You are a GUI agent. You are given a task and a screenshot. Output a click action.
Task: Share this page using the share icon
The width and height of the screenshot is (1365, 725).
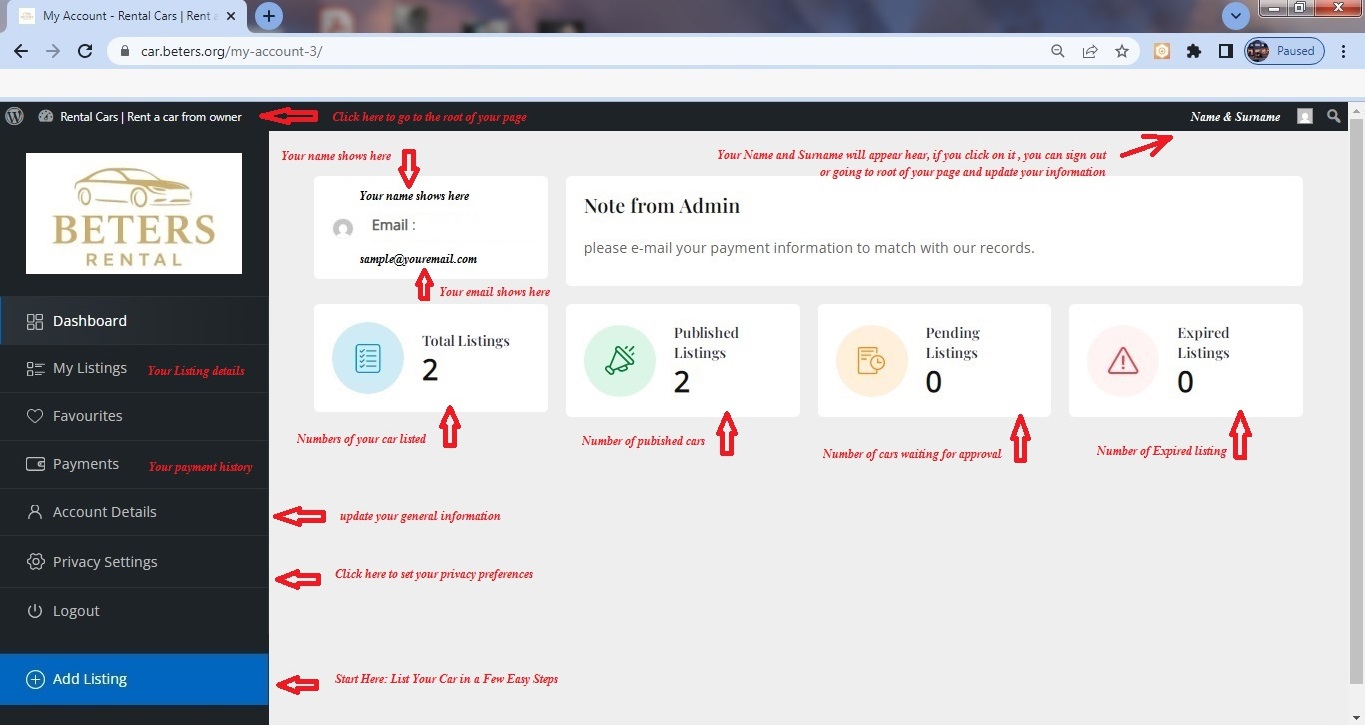(1090, 51)
